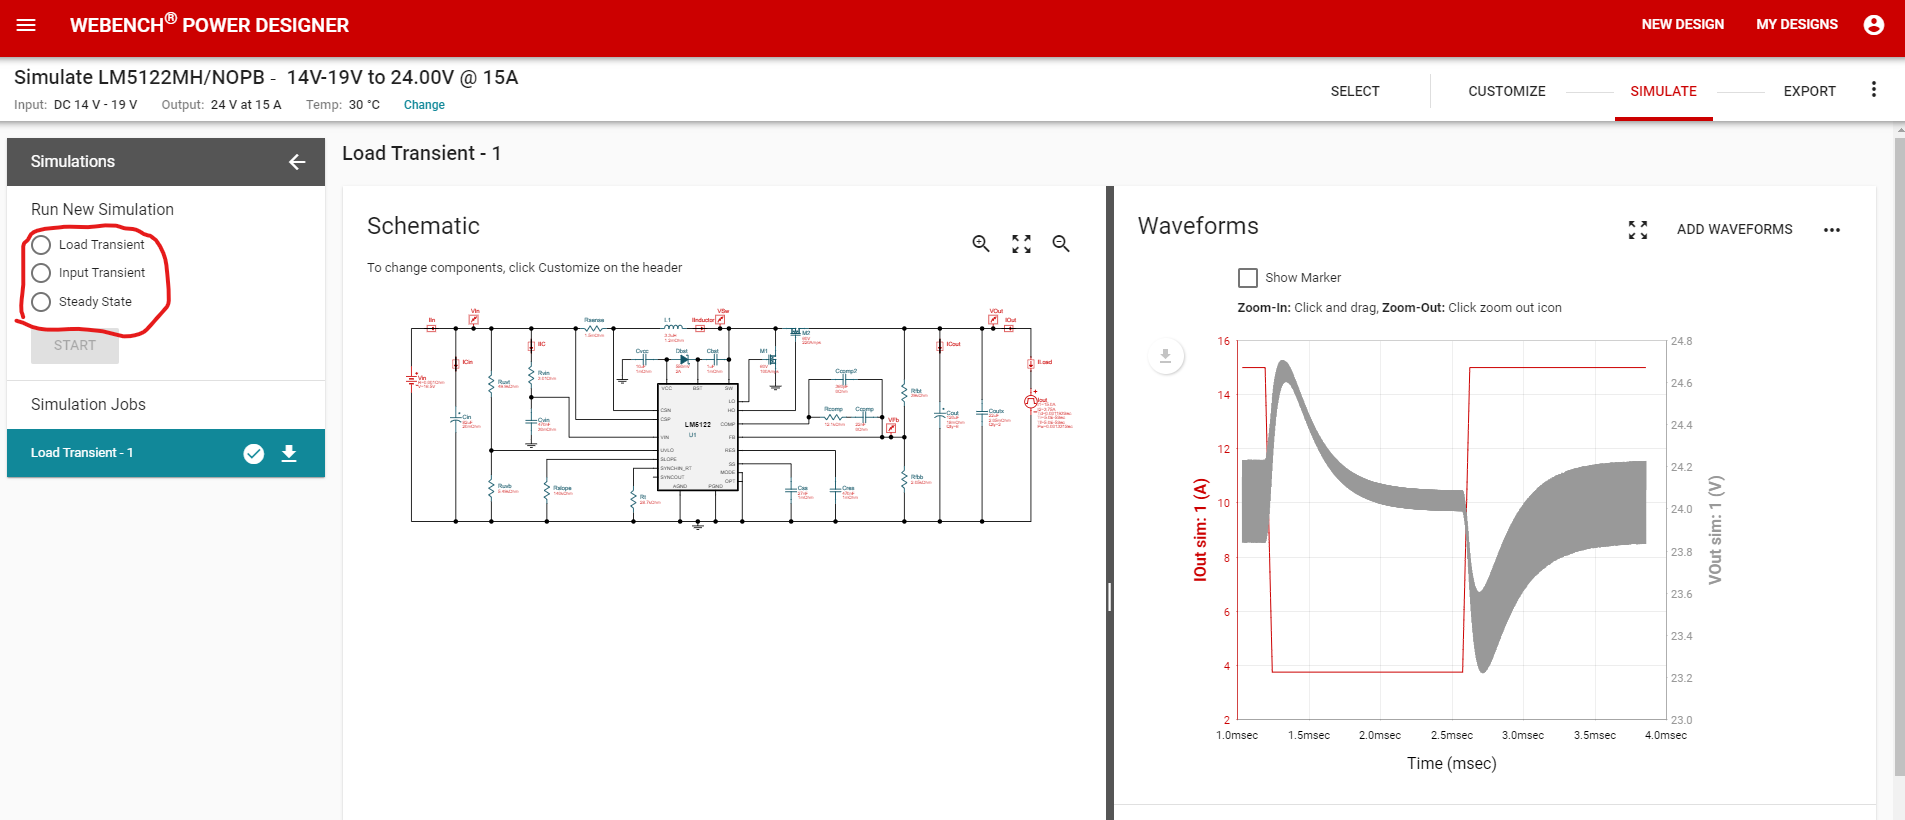
Task: Click the Run New Simulation label
Action: (x=102, y=210)
